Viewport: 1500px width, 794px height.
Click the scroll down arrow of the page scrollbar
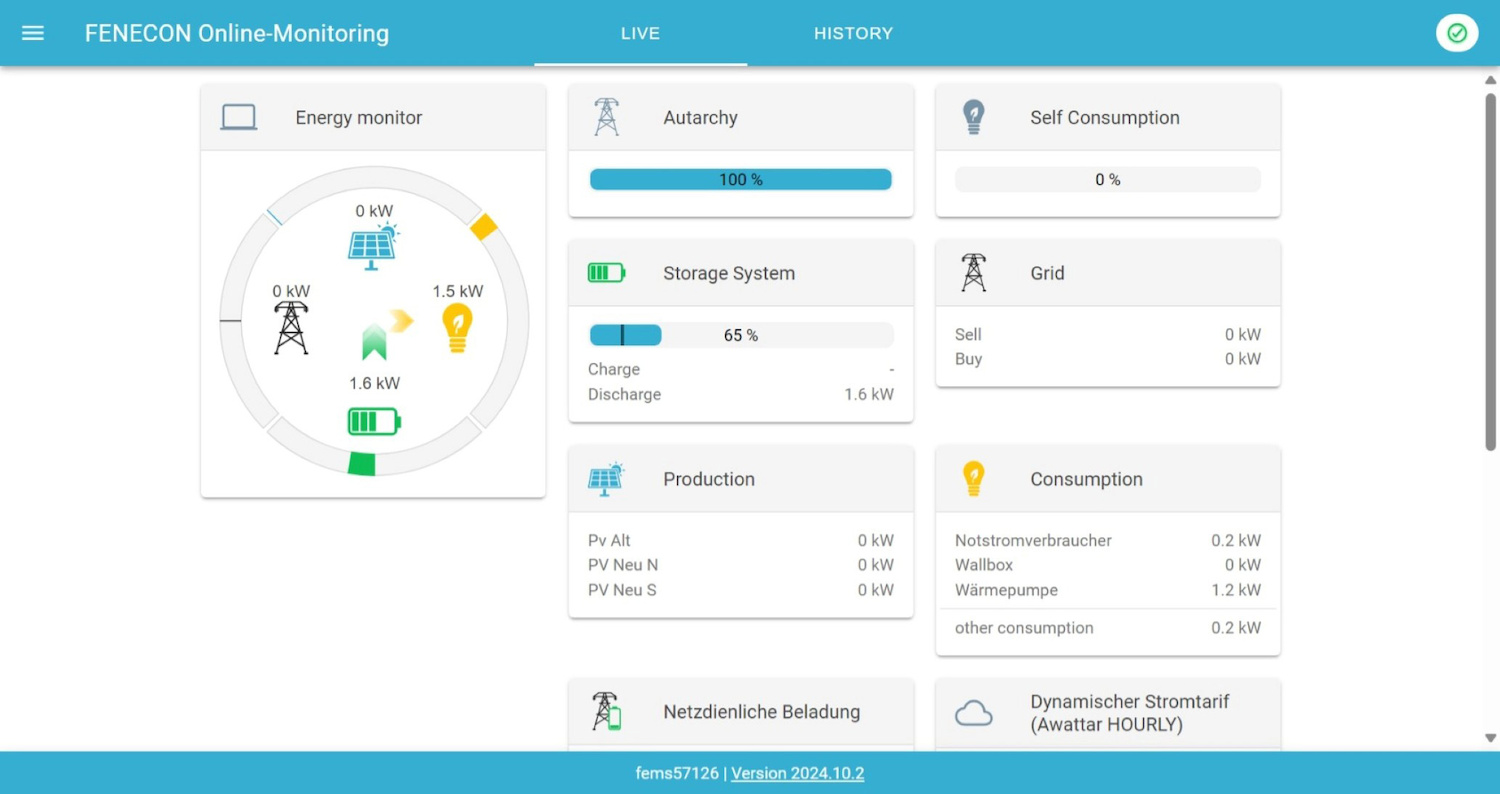(1490, 738)
